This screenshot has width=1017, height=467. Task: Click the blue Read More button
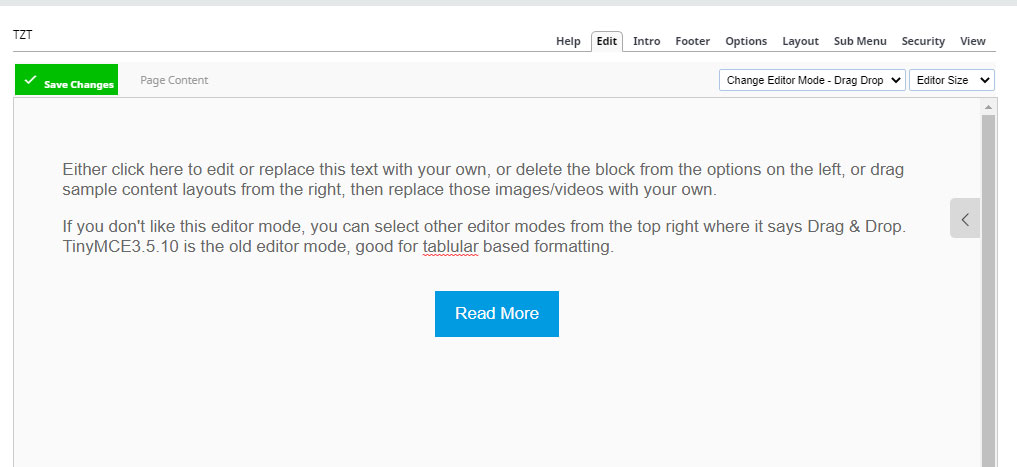coord(497,314)
